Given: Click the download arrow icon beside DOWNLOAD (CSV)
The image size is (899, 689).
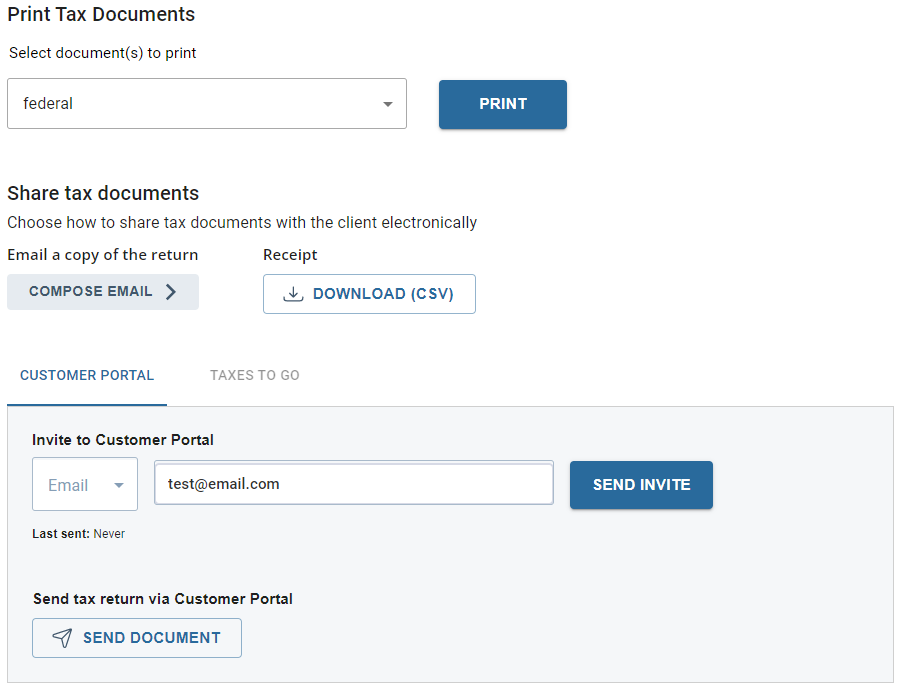Looking at the screenshot, I should click(x=293, y=294).
